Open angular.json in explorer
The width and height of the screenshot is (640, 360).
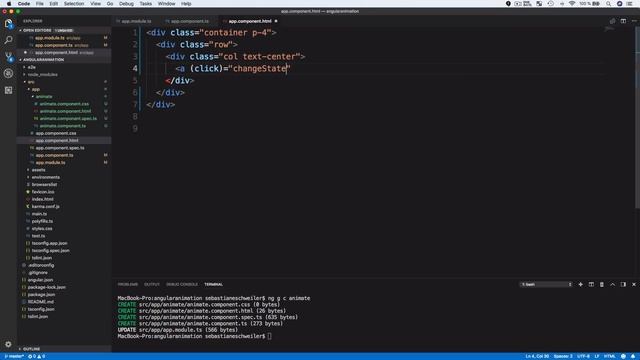click(40, 280)
